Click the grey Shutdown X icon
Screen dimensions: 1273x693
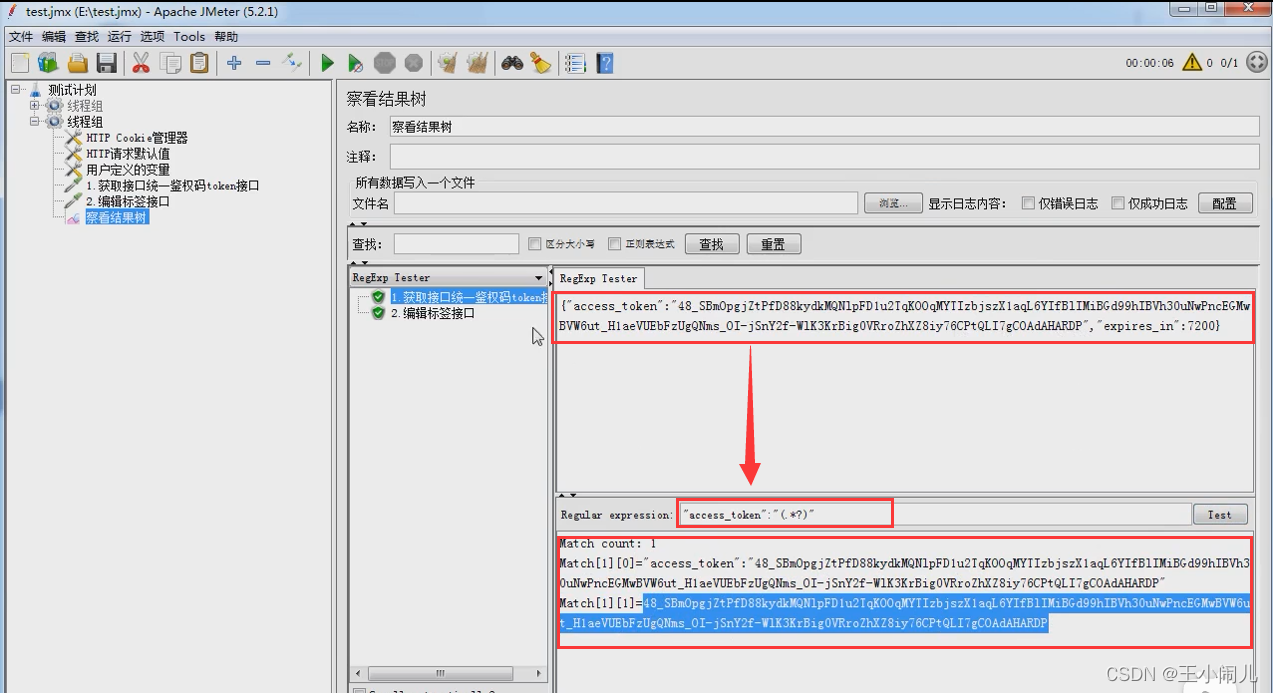click(413, 63)
